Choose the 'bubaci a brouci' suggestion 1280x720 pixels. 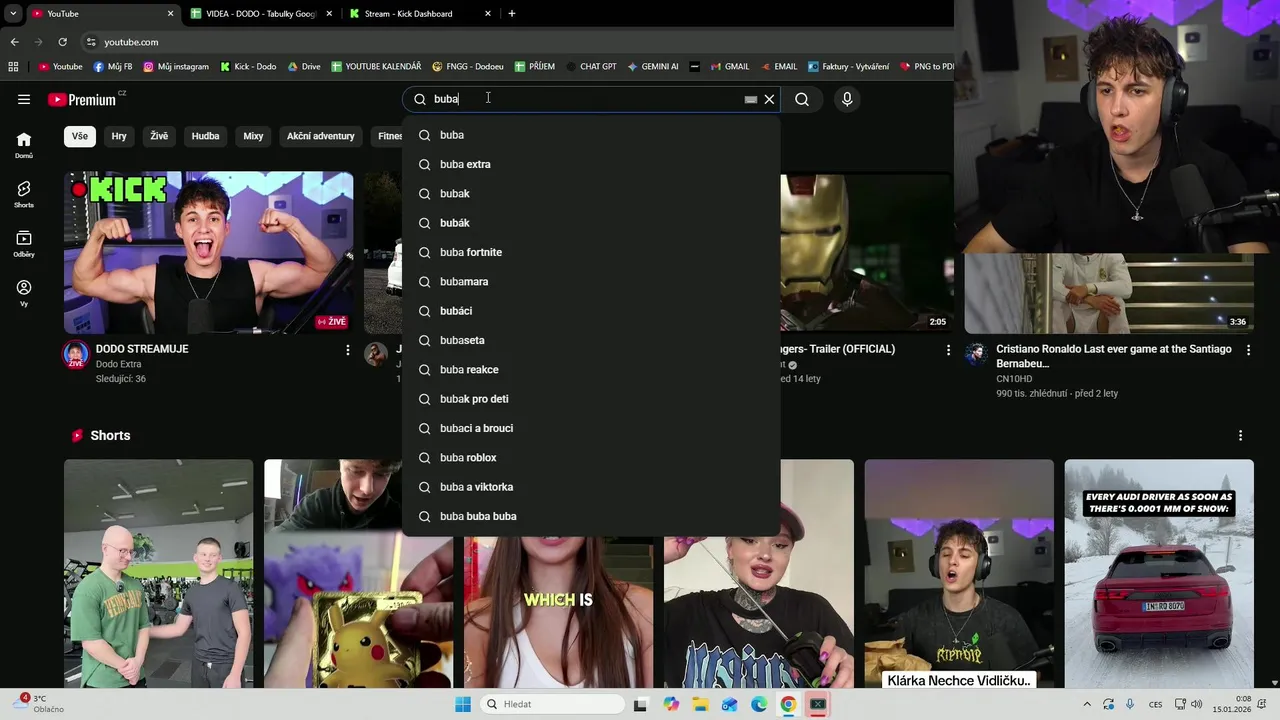click(591, 428)
